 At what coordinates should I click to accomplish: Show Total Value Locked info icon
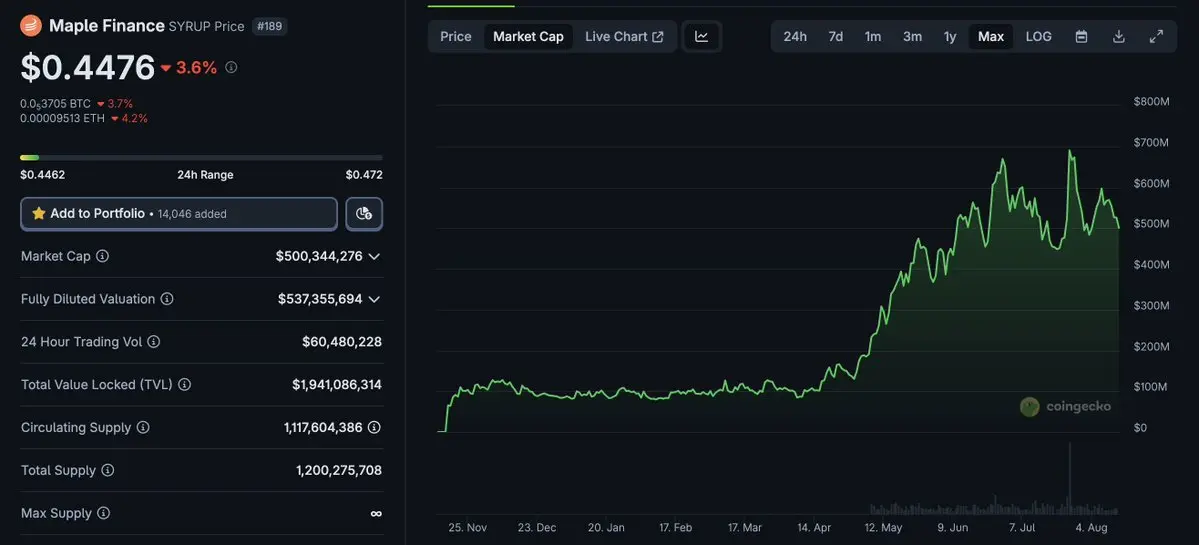click(184, 384)
